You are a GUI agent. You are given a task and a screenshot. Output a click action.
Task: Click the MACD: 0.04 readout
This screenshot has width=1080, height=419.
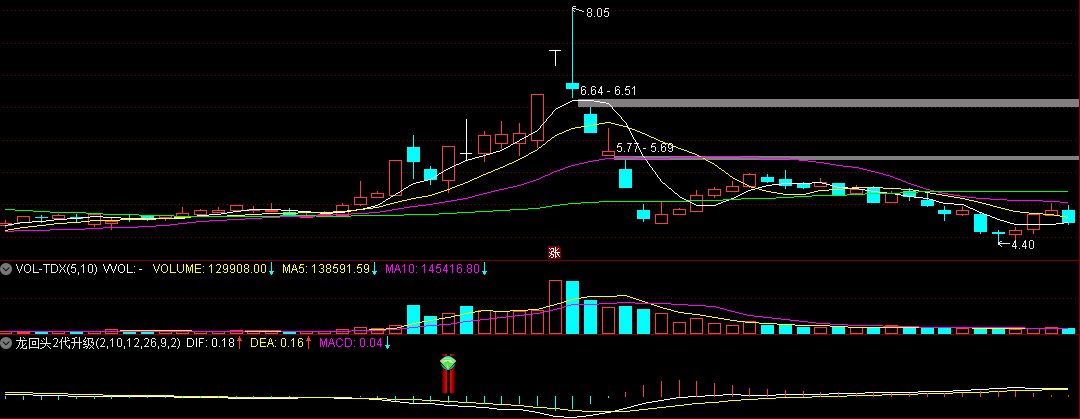[349, 343]
